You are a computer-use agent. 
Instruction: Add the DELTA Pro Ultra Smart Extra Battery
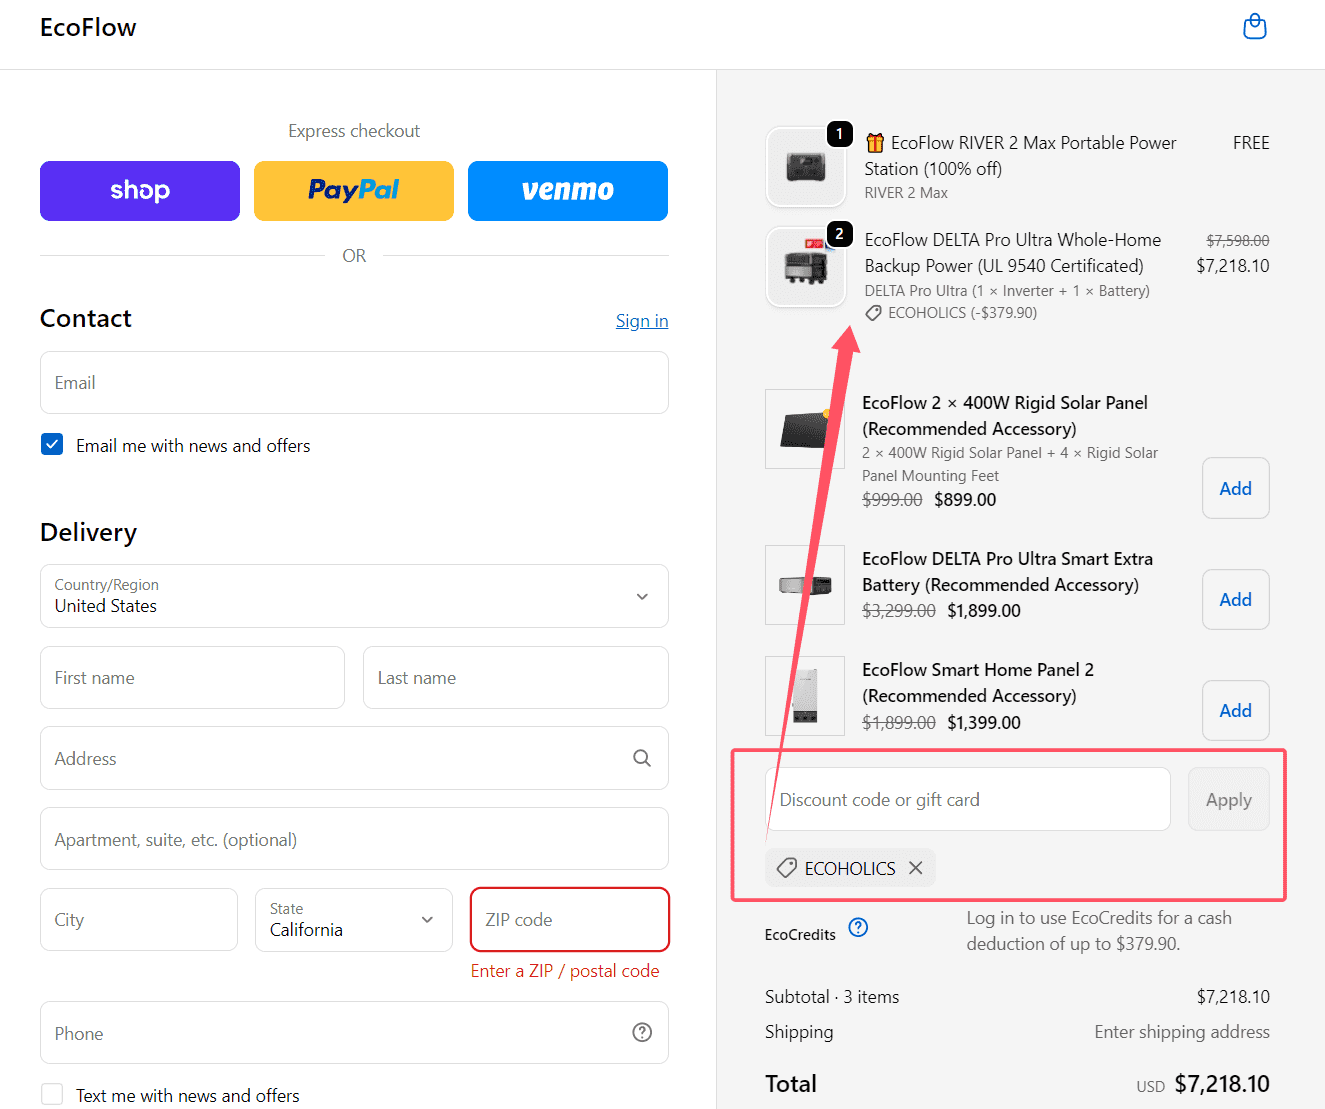coord(1236,599)
